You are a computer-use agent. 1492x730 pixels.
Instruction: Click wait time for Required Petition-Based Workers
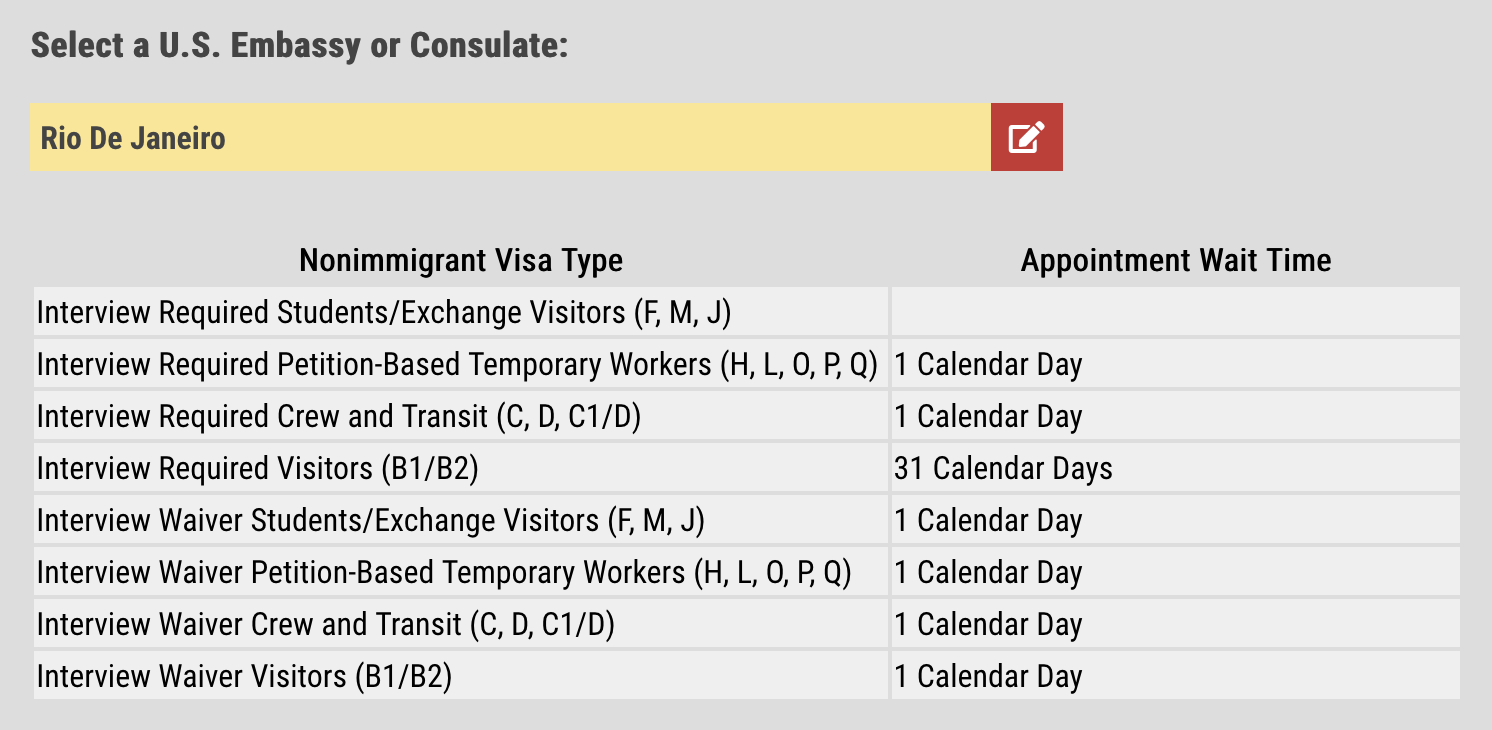[x=988, y=364]
